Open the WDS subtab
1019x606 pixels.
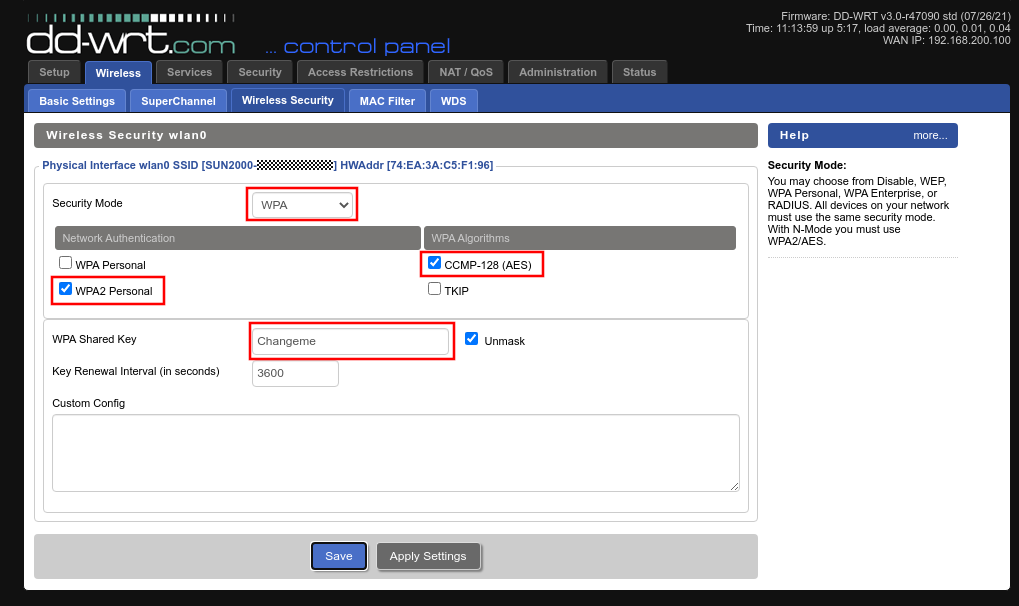point(454,101)
